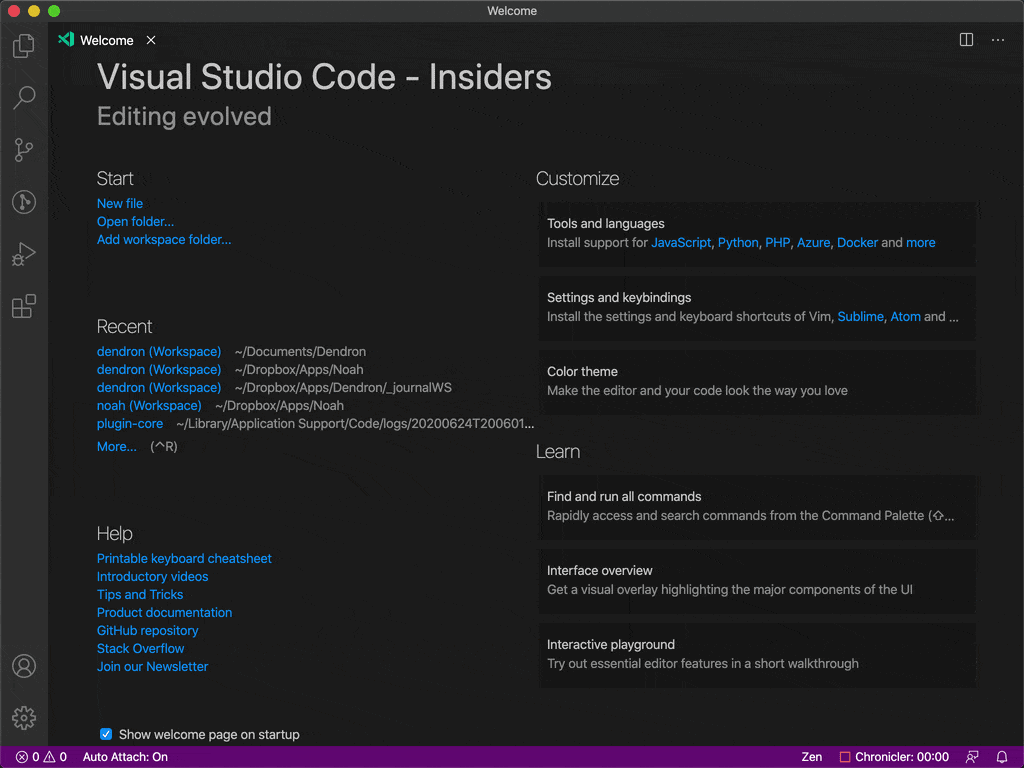The image size is (1024, 768).
Task: Open GitHub repository link
Action: (x=147, y=631)
